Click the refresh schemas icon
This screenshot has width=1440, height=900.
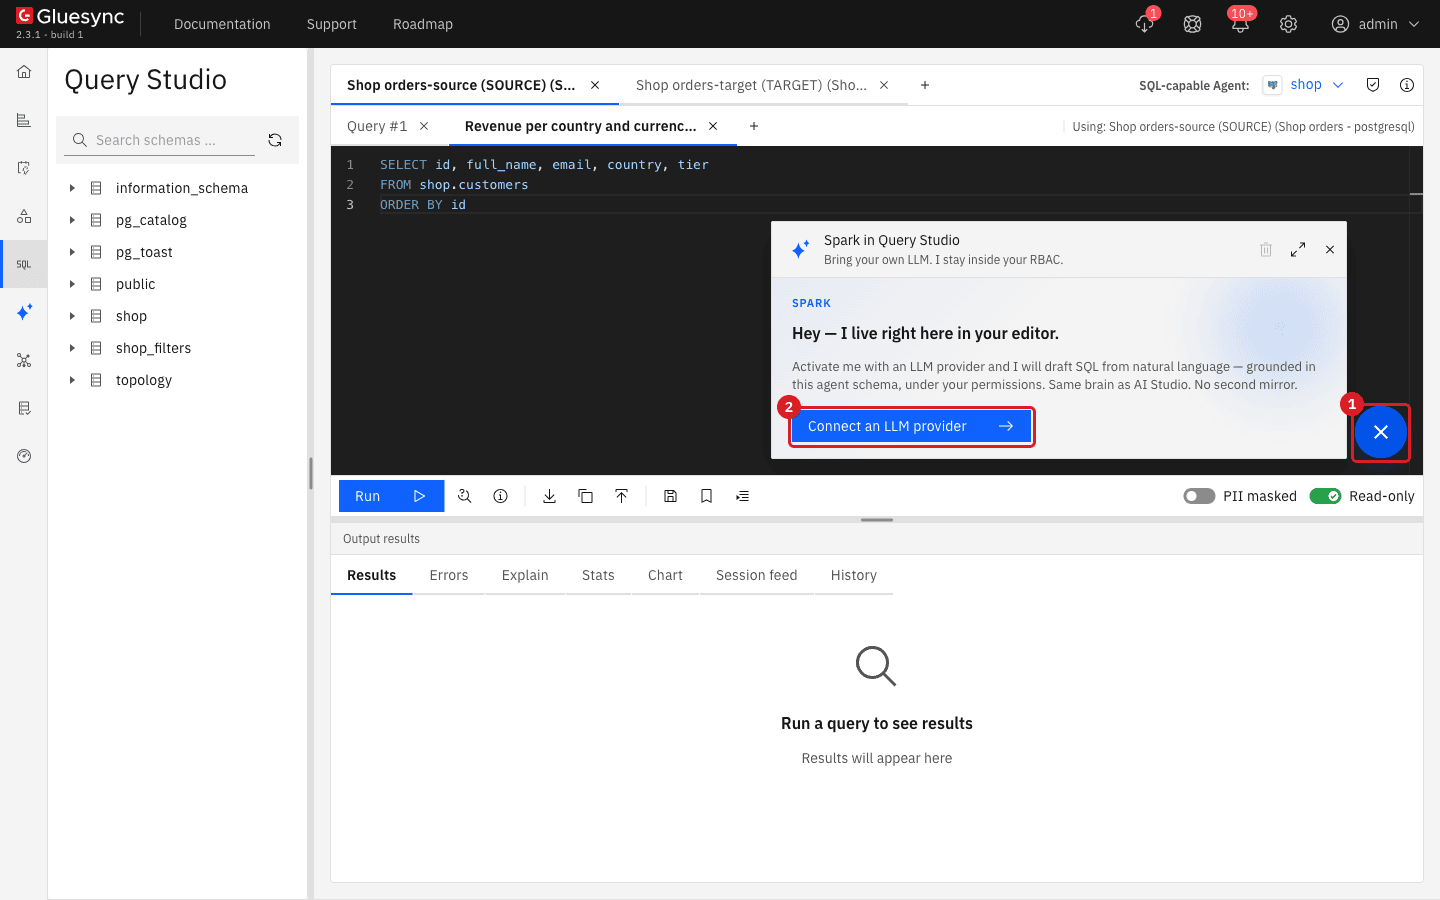coord(275,140)
